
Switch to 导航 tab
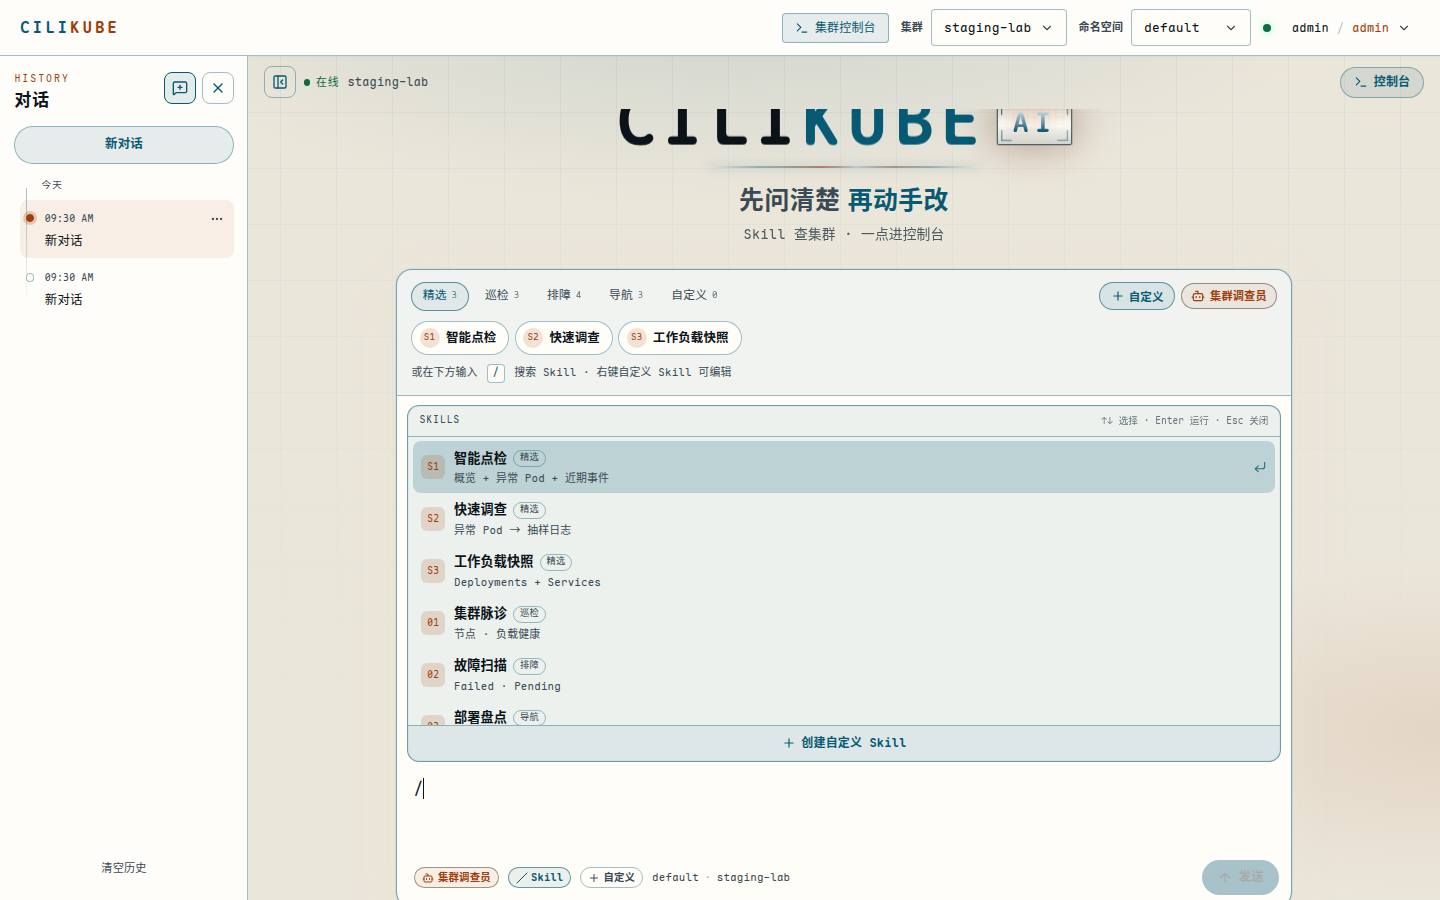(626, 296)
